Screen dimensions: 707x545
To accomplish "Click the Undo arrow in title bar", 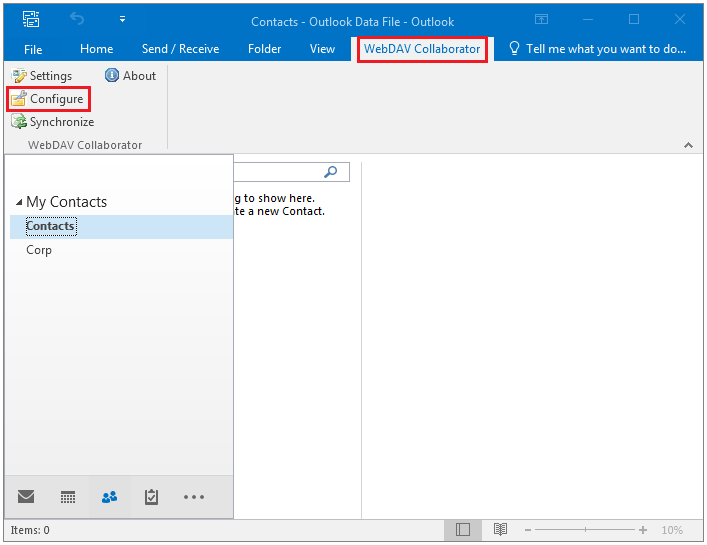I will [x=77, y=19].
